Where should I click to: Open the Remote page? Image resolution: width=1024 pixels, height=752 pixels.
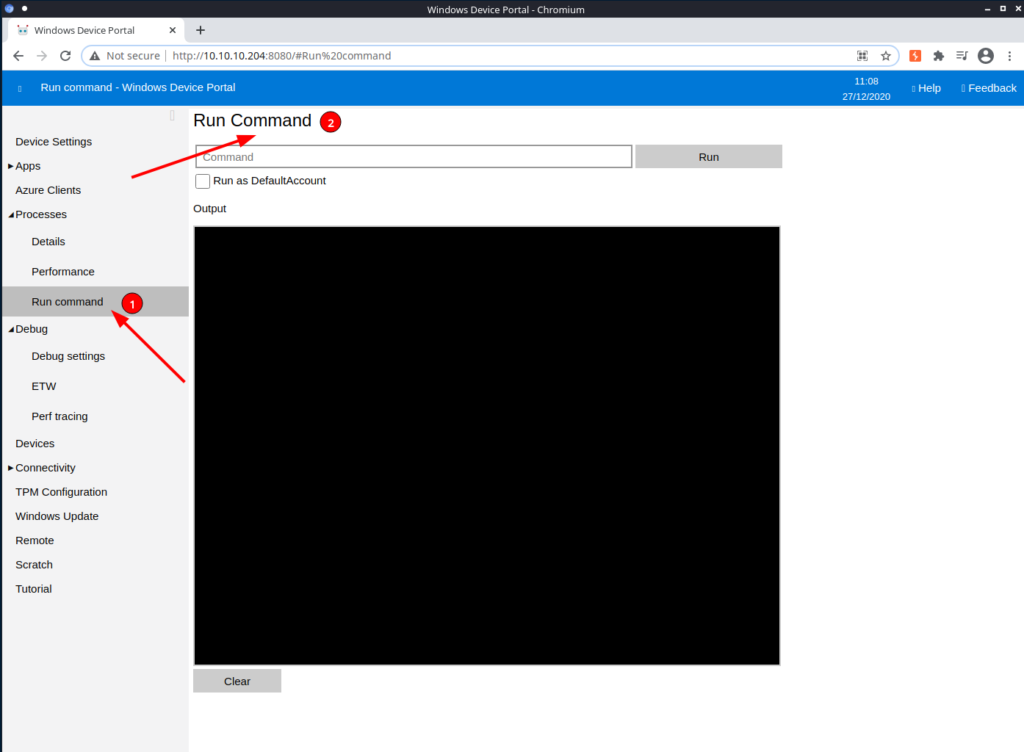pyautogui.click(x=35, y=540)
